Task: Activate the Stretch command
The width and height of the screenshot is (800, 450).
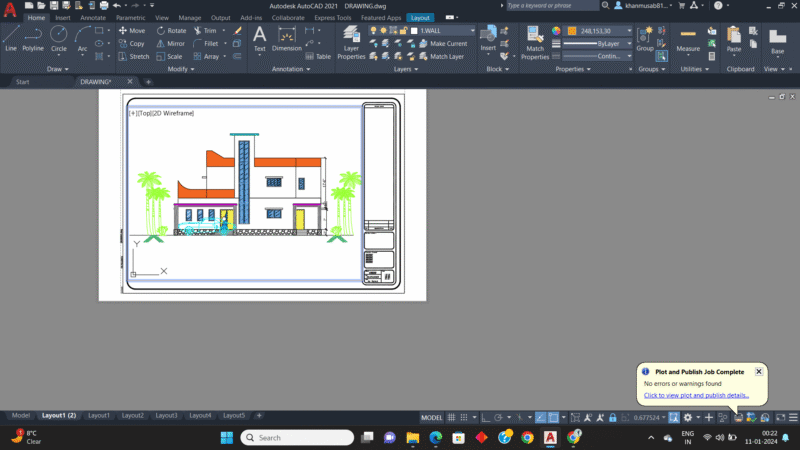Action: tap(134, 57)
